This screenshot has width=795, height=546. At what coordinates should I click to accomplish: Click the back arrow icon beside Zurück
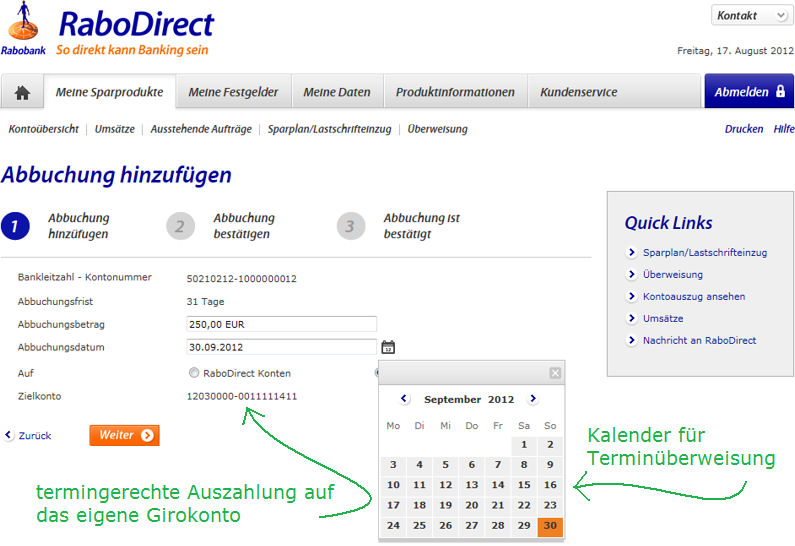8,435
